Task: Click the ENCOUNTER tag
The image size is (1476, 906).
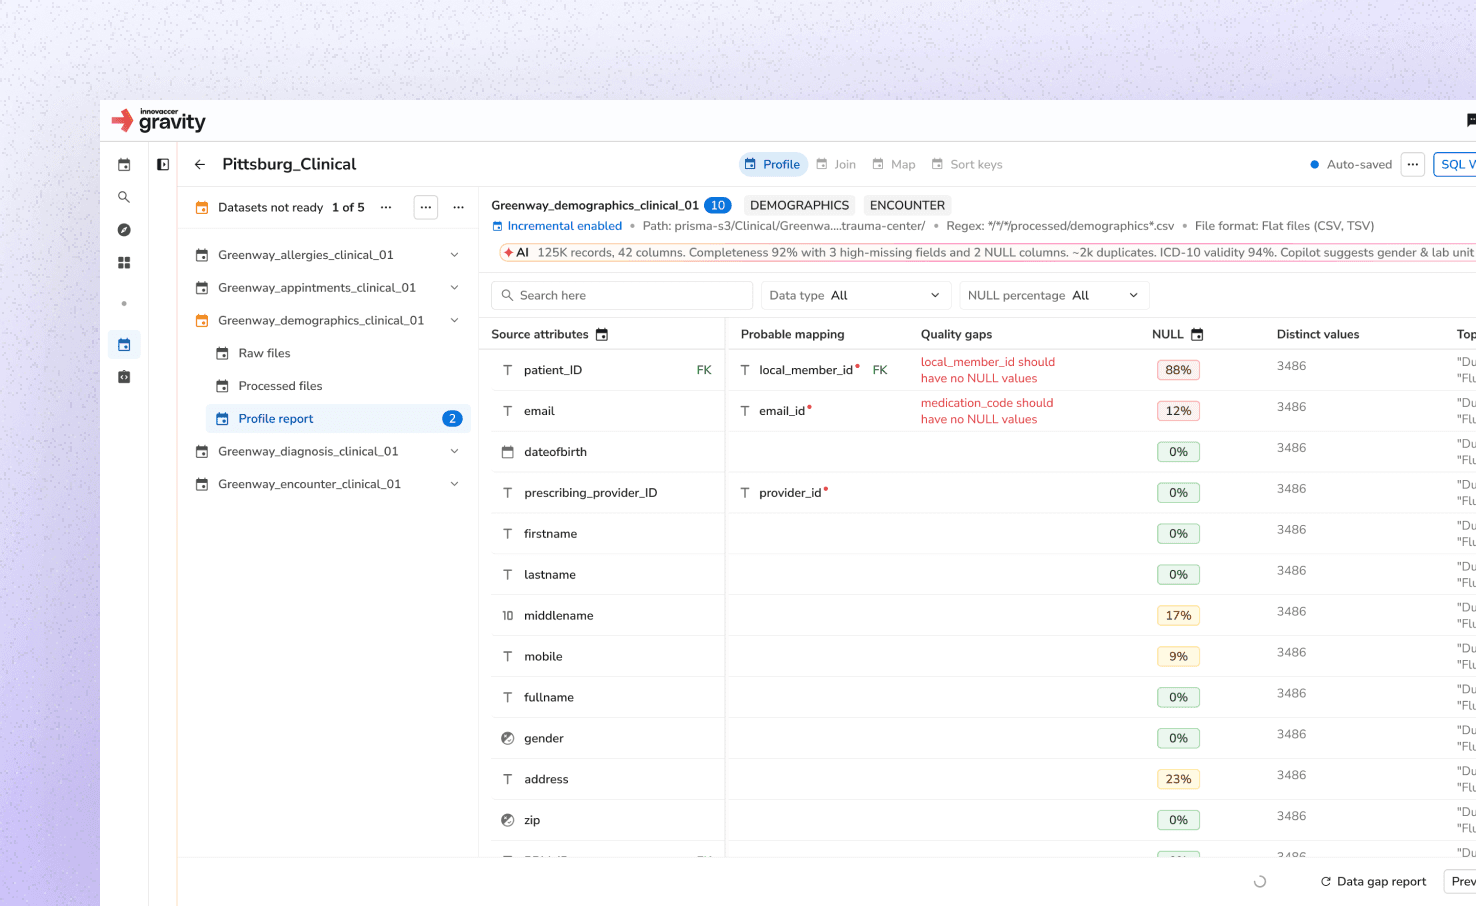Action: click(x=907, y=206)
